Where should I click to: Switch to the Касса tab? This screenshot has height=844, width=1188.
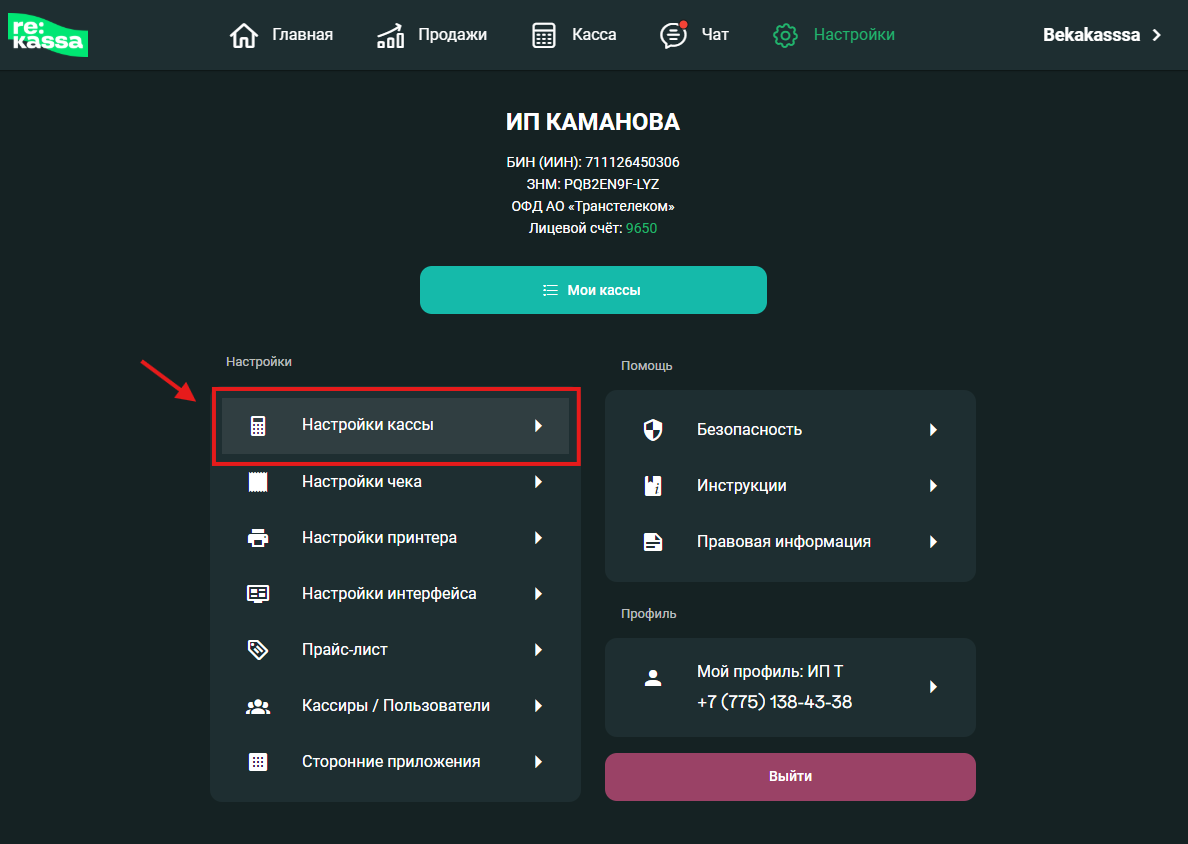pos(574,35)
